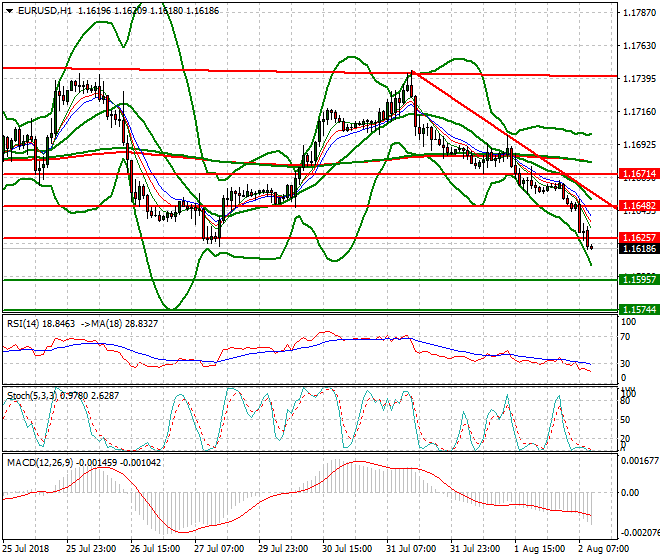Image resolution: width=660 pixels, height=560 pixels.
Task: Click the RSI scale value 70
Action: (625, 337)
